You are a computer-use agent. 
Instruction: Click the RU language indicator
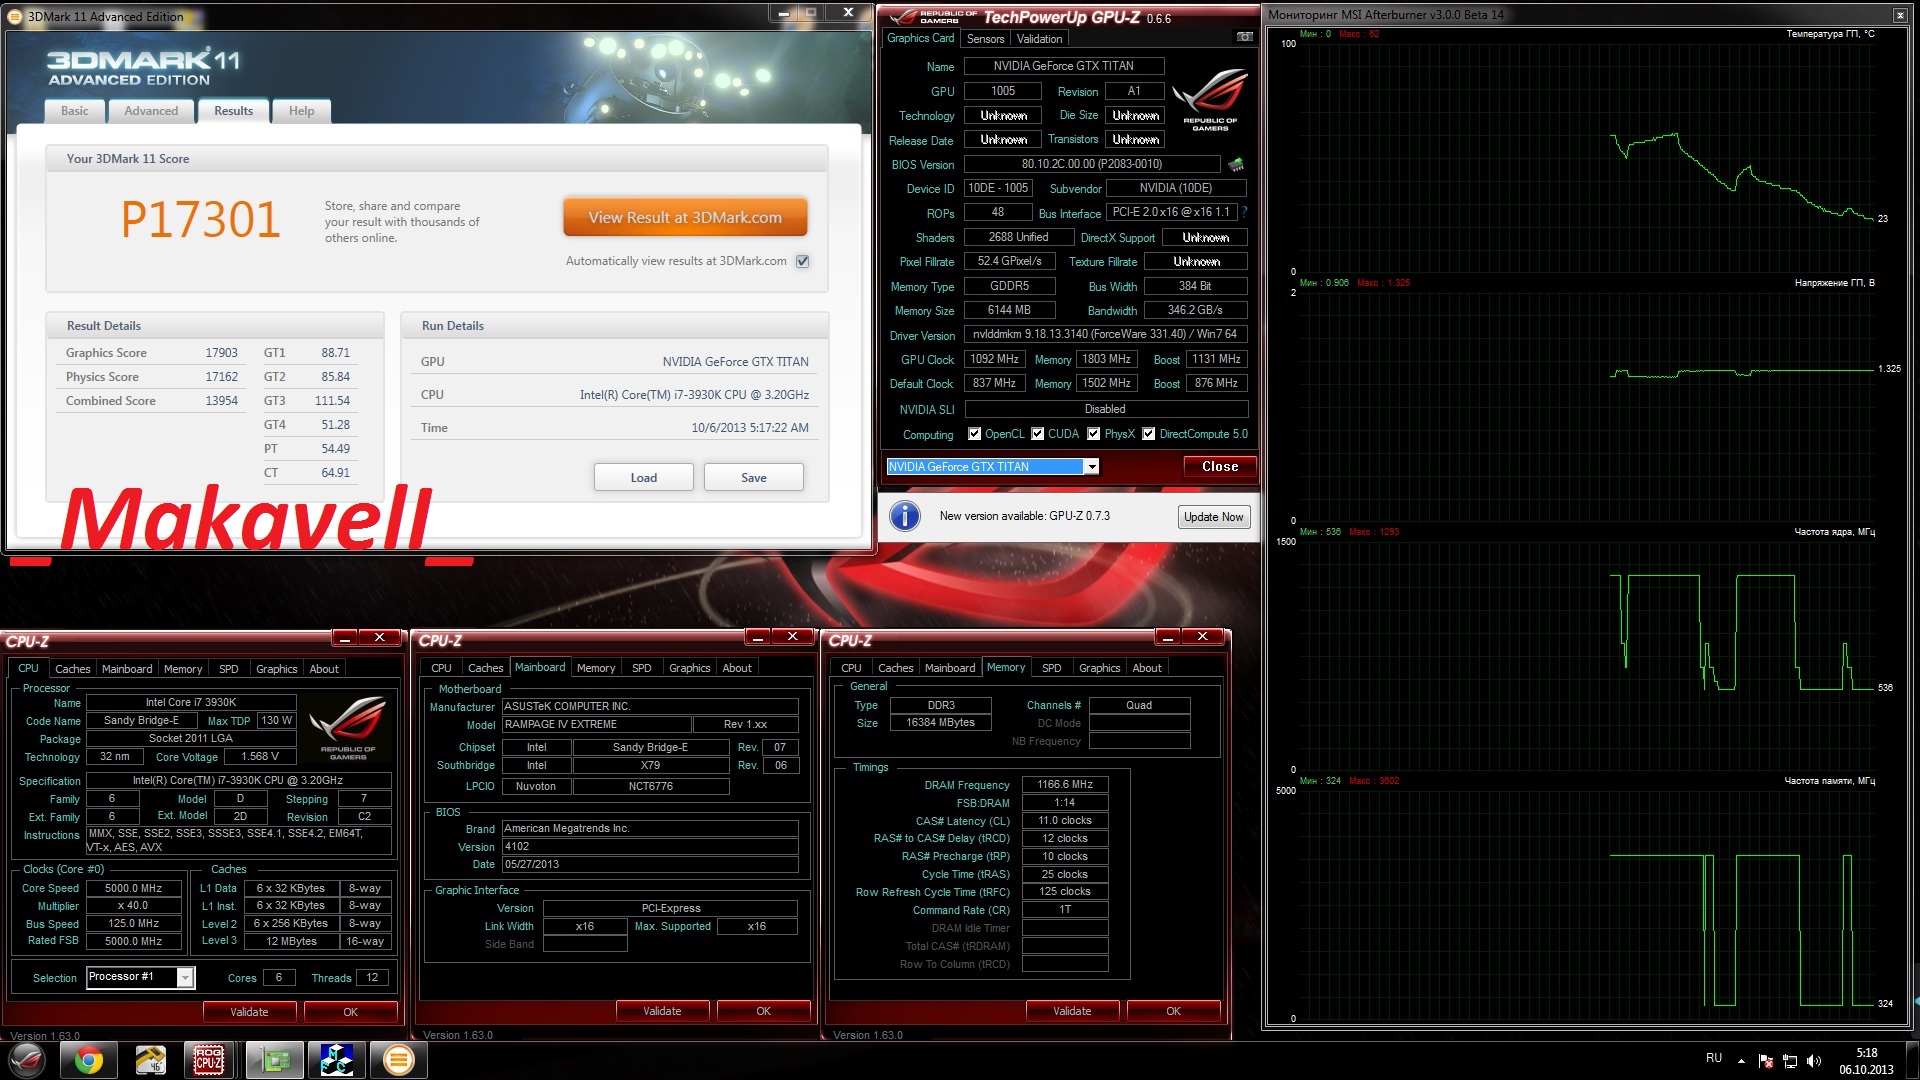(x=1714, y=1058)
